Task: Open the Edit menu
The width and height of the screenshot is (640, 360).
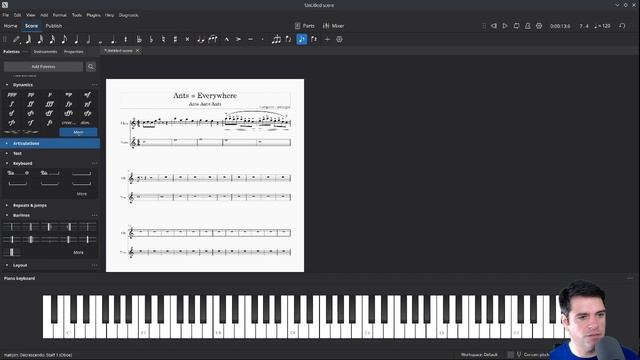Action: (x=17, y=15)
